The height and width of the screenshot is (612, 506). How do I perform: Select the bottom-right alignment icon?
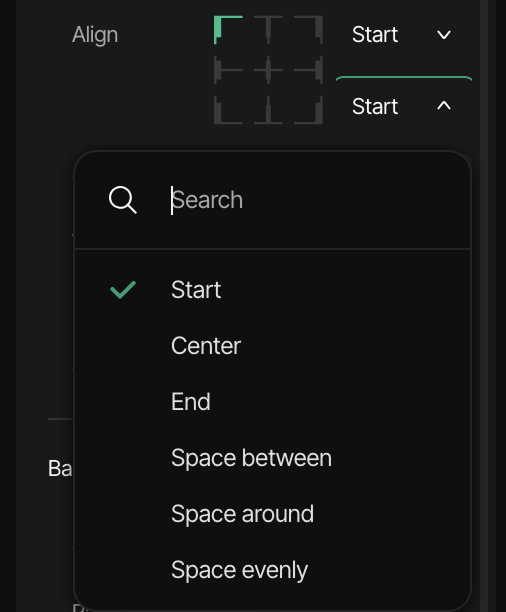pos(308,110)
